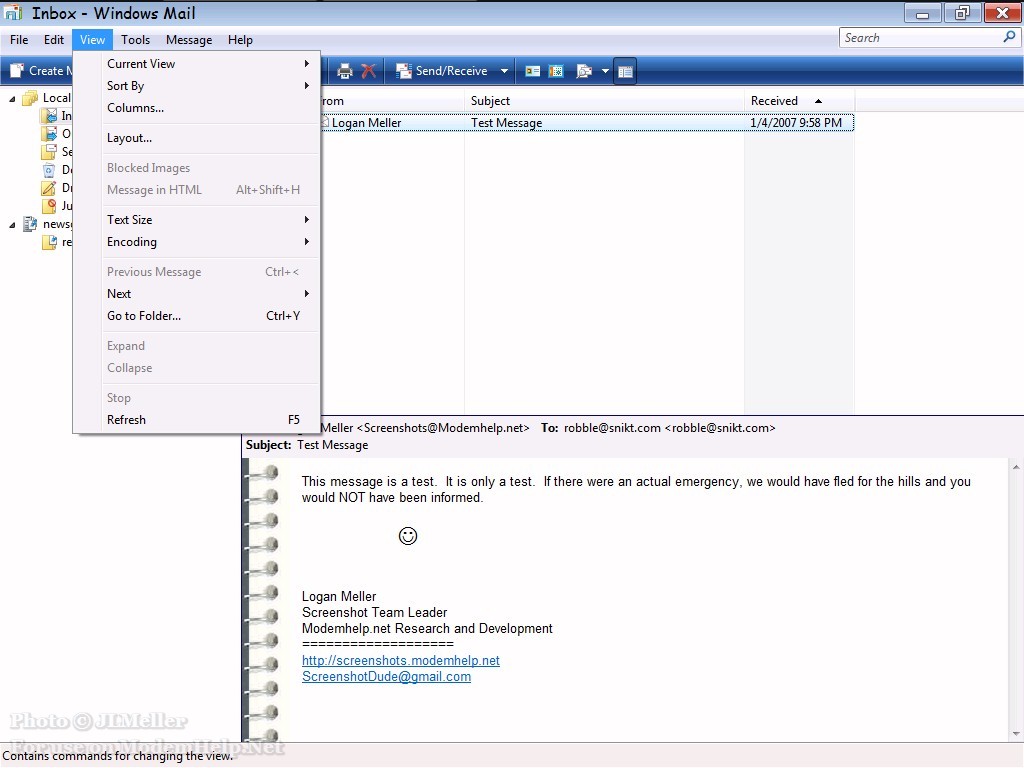The image size is (1024, 768).
Task: Open the screenshots.modemhelp.net link
Action: (400, 661)
